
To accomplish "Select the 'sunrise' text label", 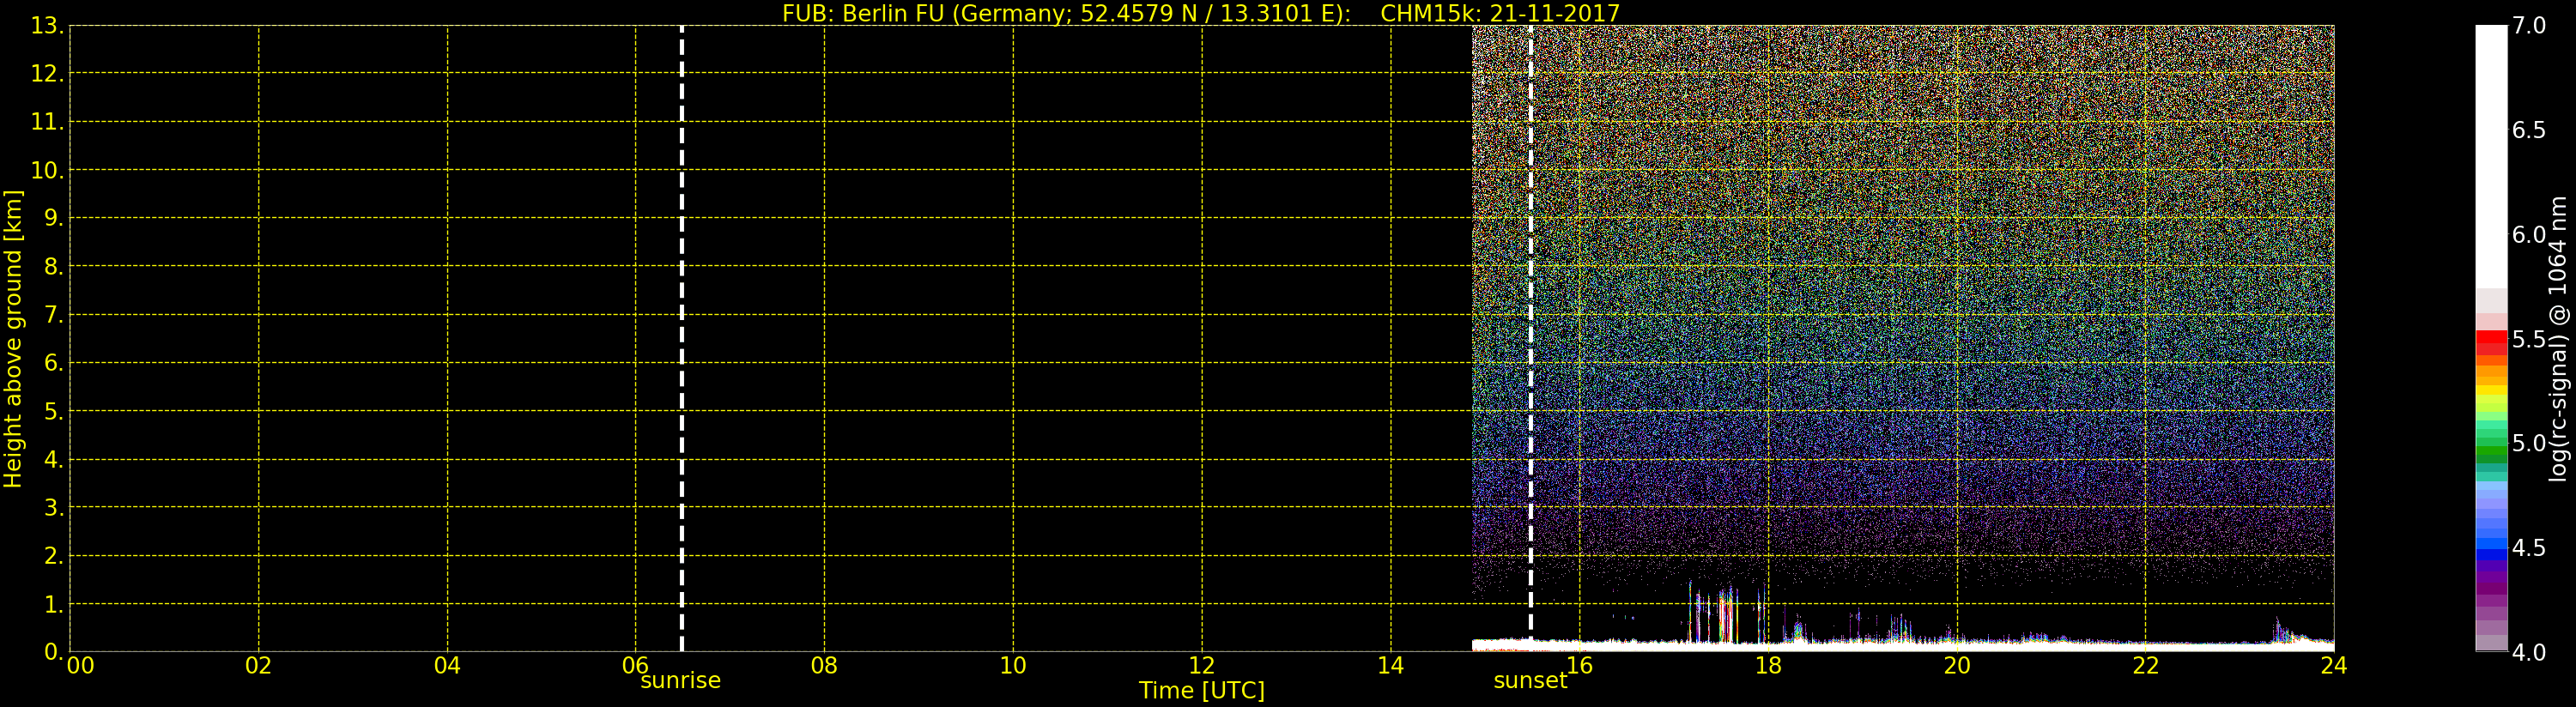I will coord(680,681).
